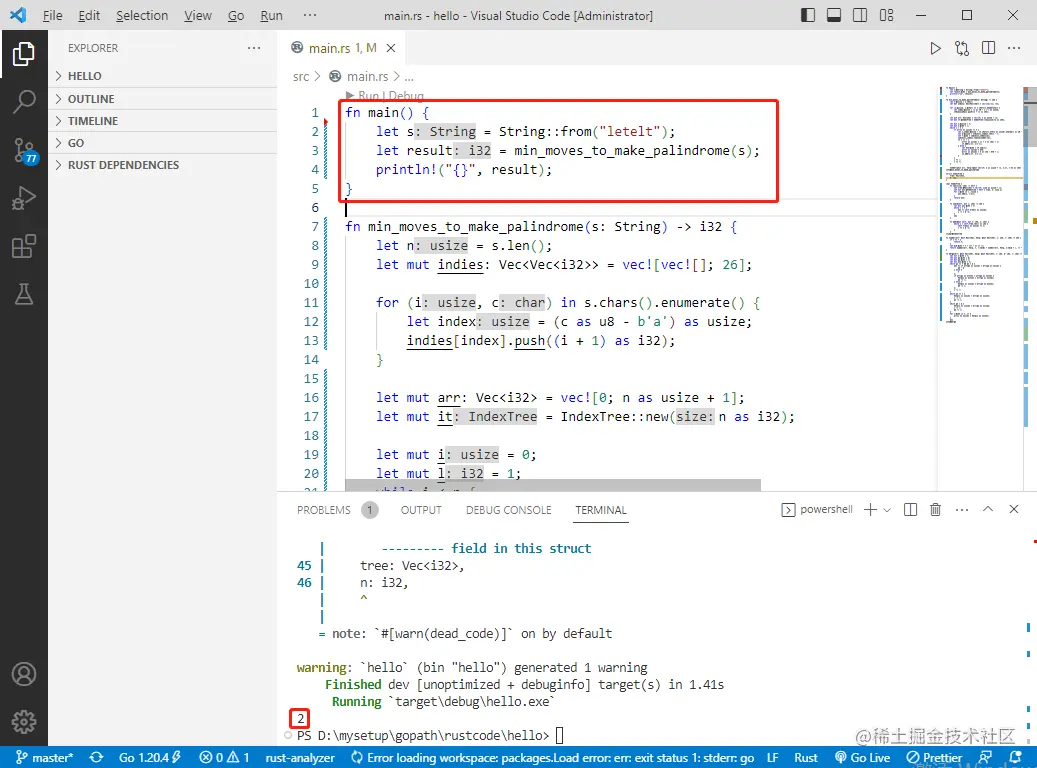Click the master* branch in status bar
Viewport: 1037px width, 768px height.
coord(45,757)
